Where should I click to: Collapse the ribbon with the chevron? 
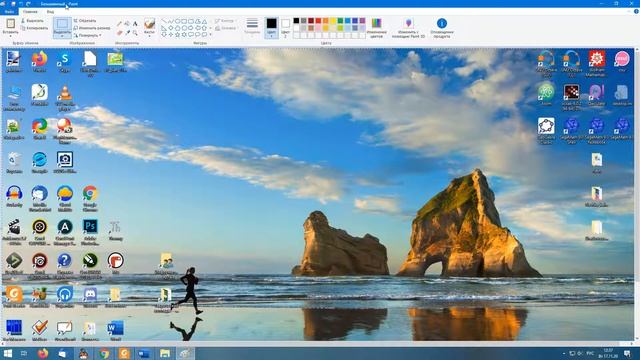[629, 11]
